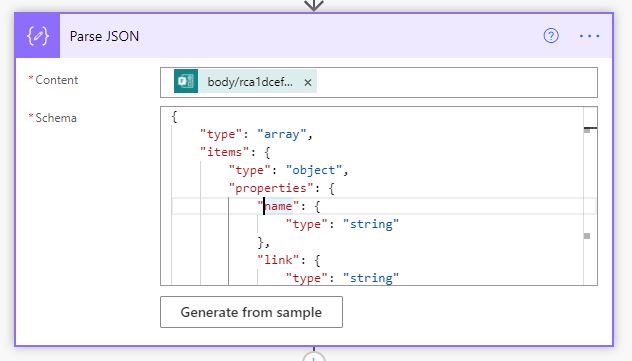Click the add step plus below the card
The height and width of the screenshot is (361, 632).
coord(314,357)
